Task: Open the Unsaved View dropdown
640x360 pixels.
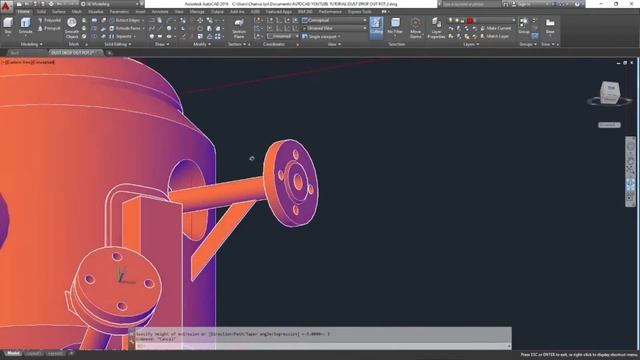Action: (334, 28)
